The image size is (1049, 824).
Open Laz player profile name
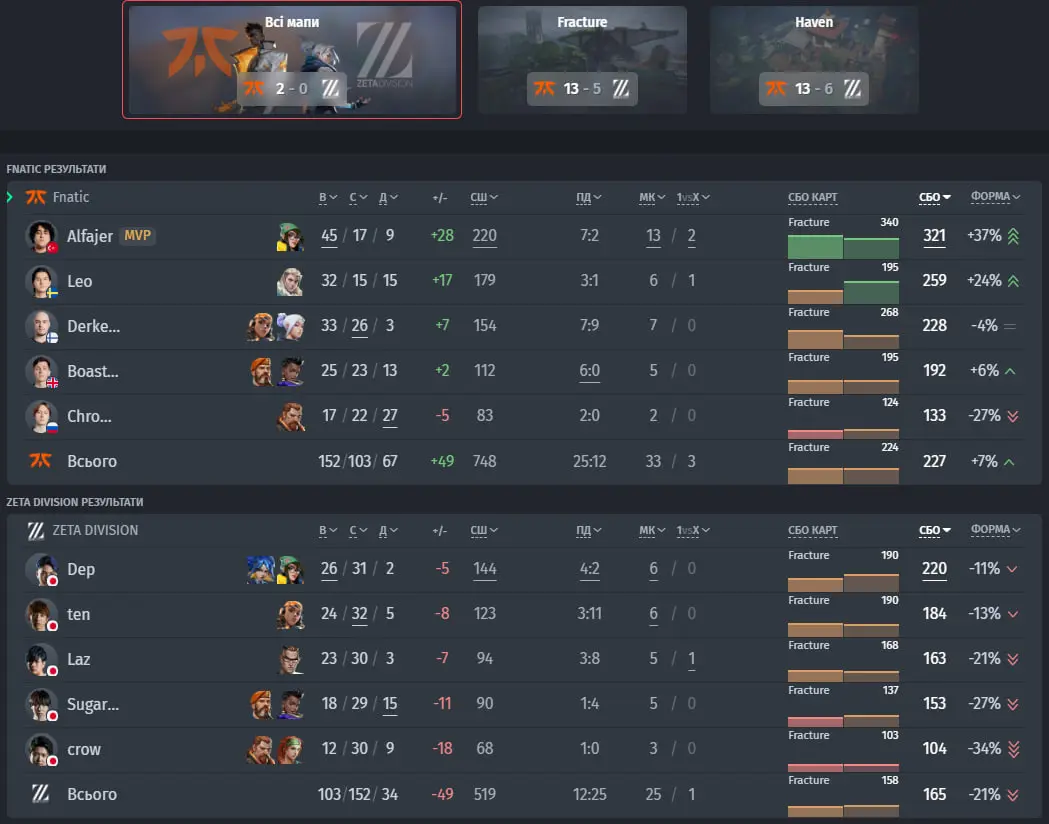78,659
